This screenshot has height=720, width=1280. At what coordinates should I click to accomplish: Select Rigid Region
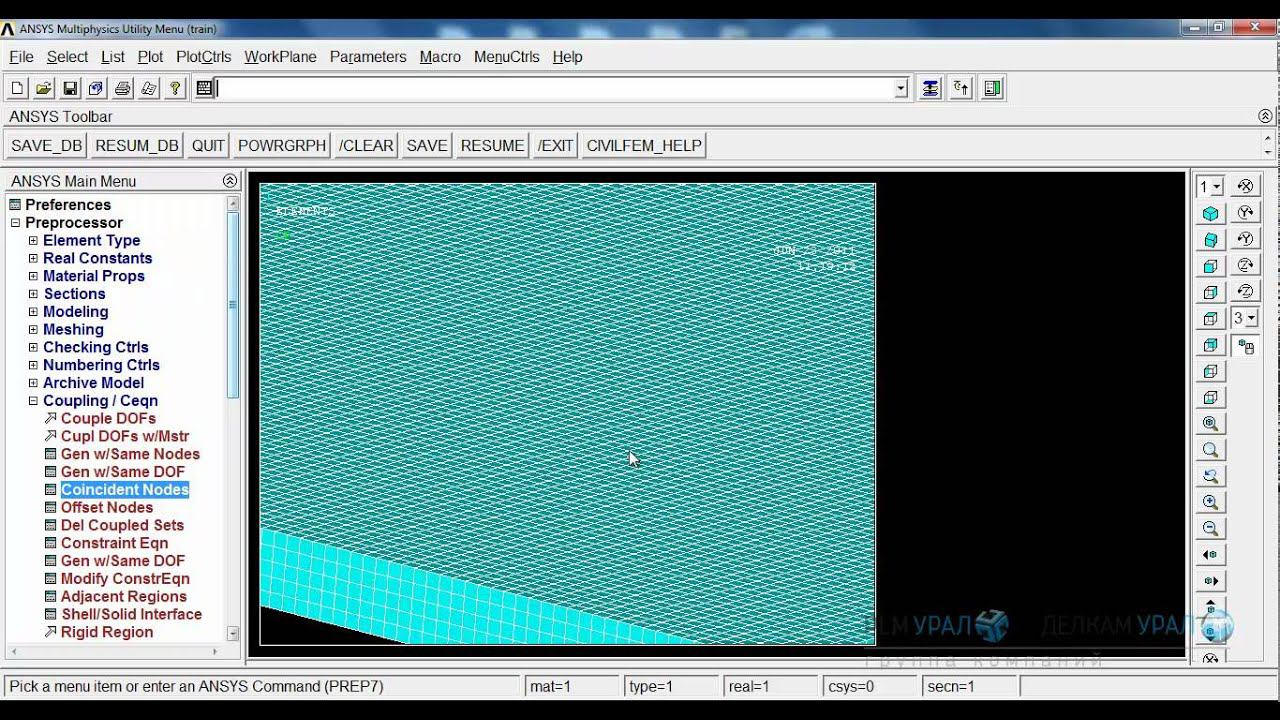coord(107,633)
